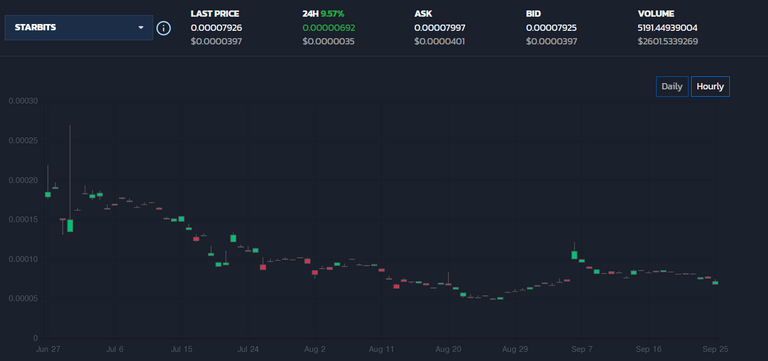Click the 0.00030 price axis label

23,101
